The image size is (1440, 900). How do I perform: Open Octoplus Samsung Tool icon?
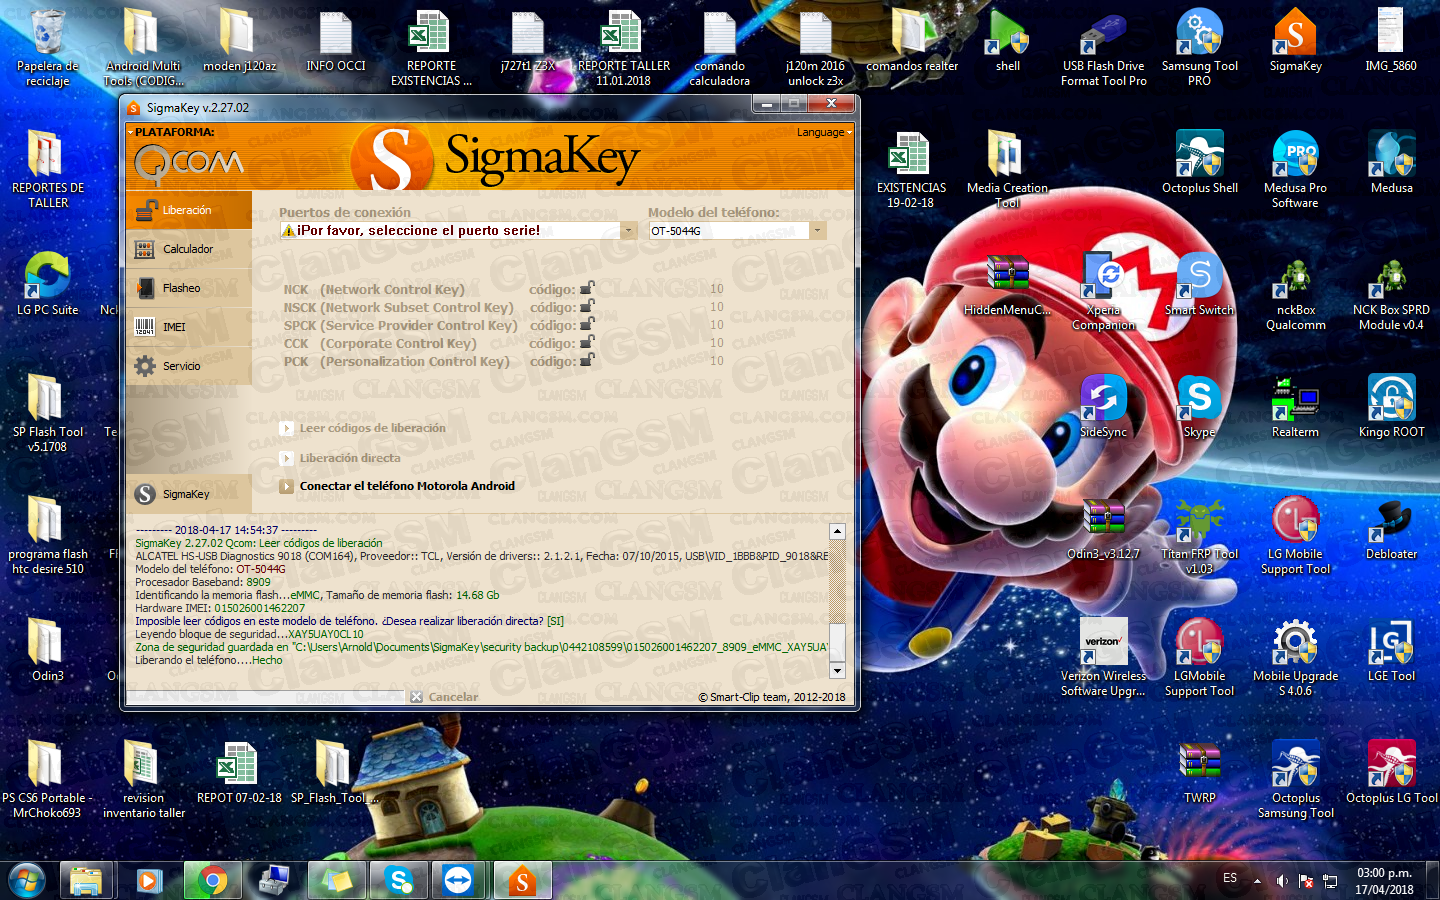click(1295, 779)
